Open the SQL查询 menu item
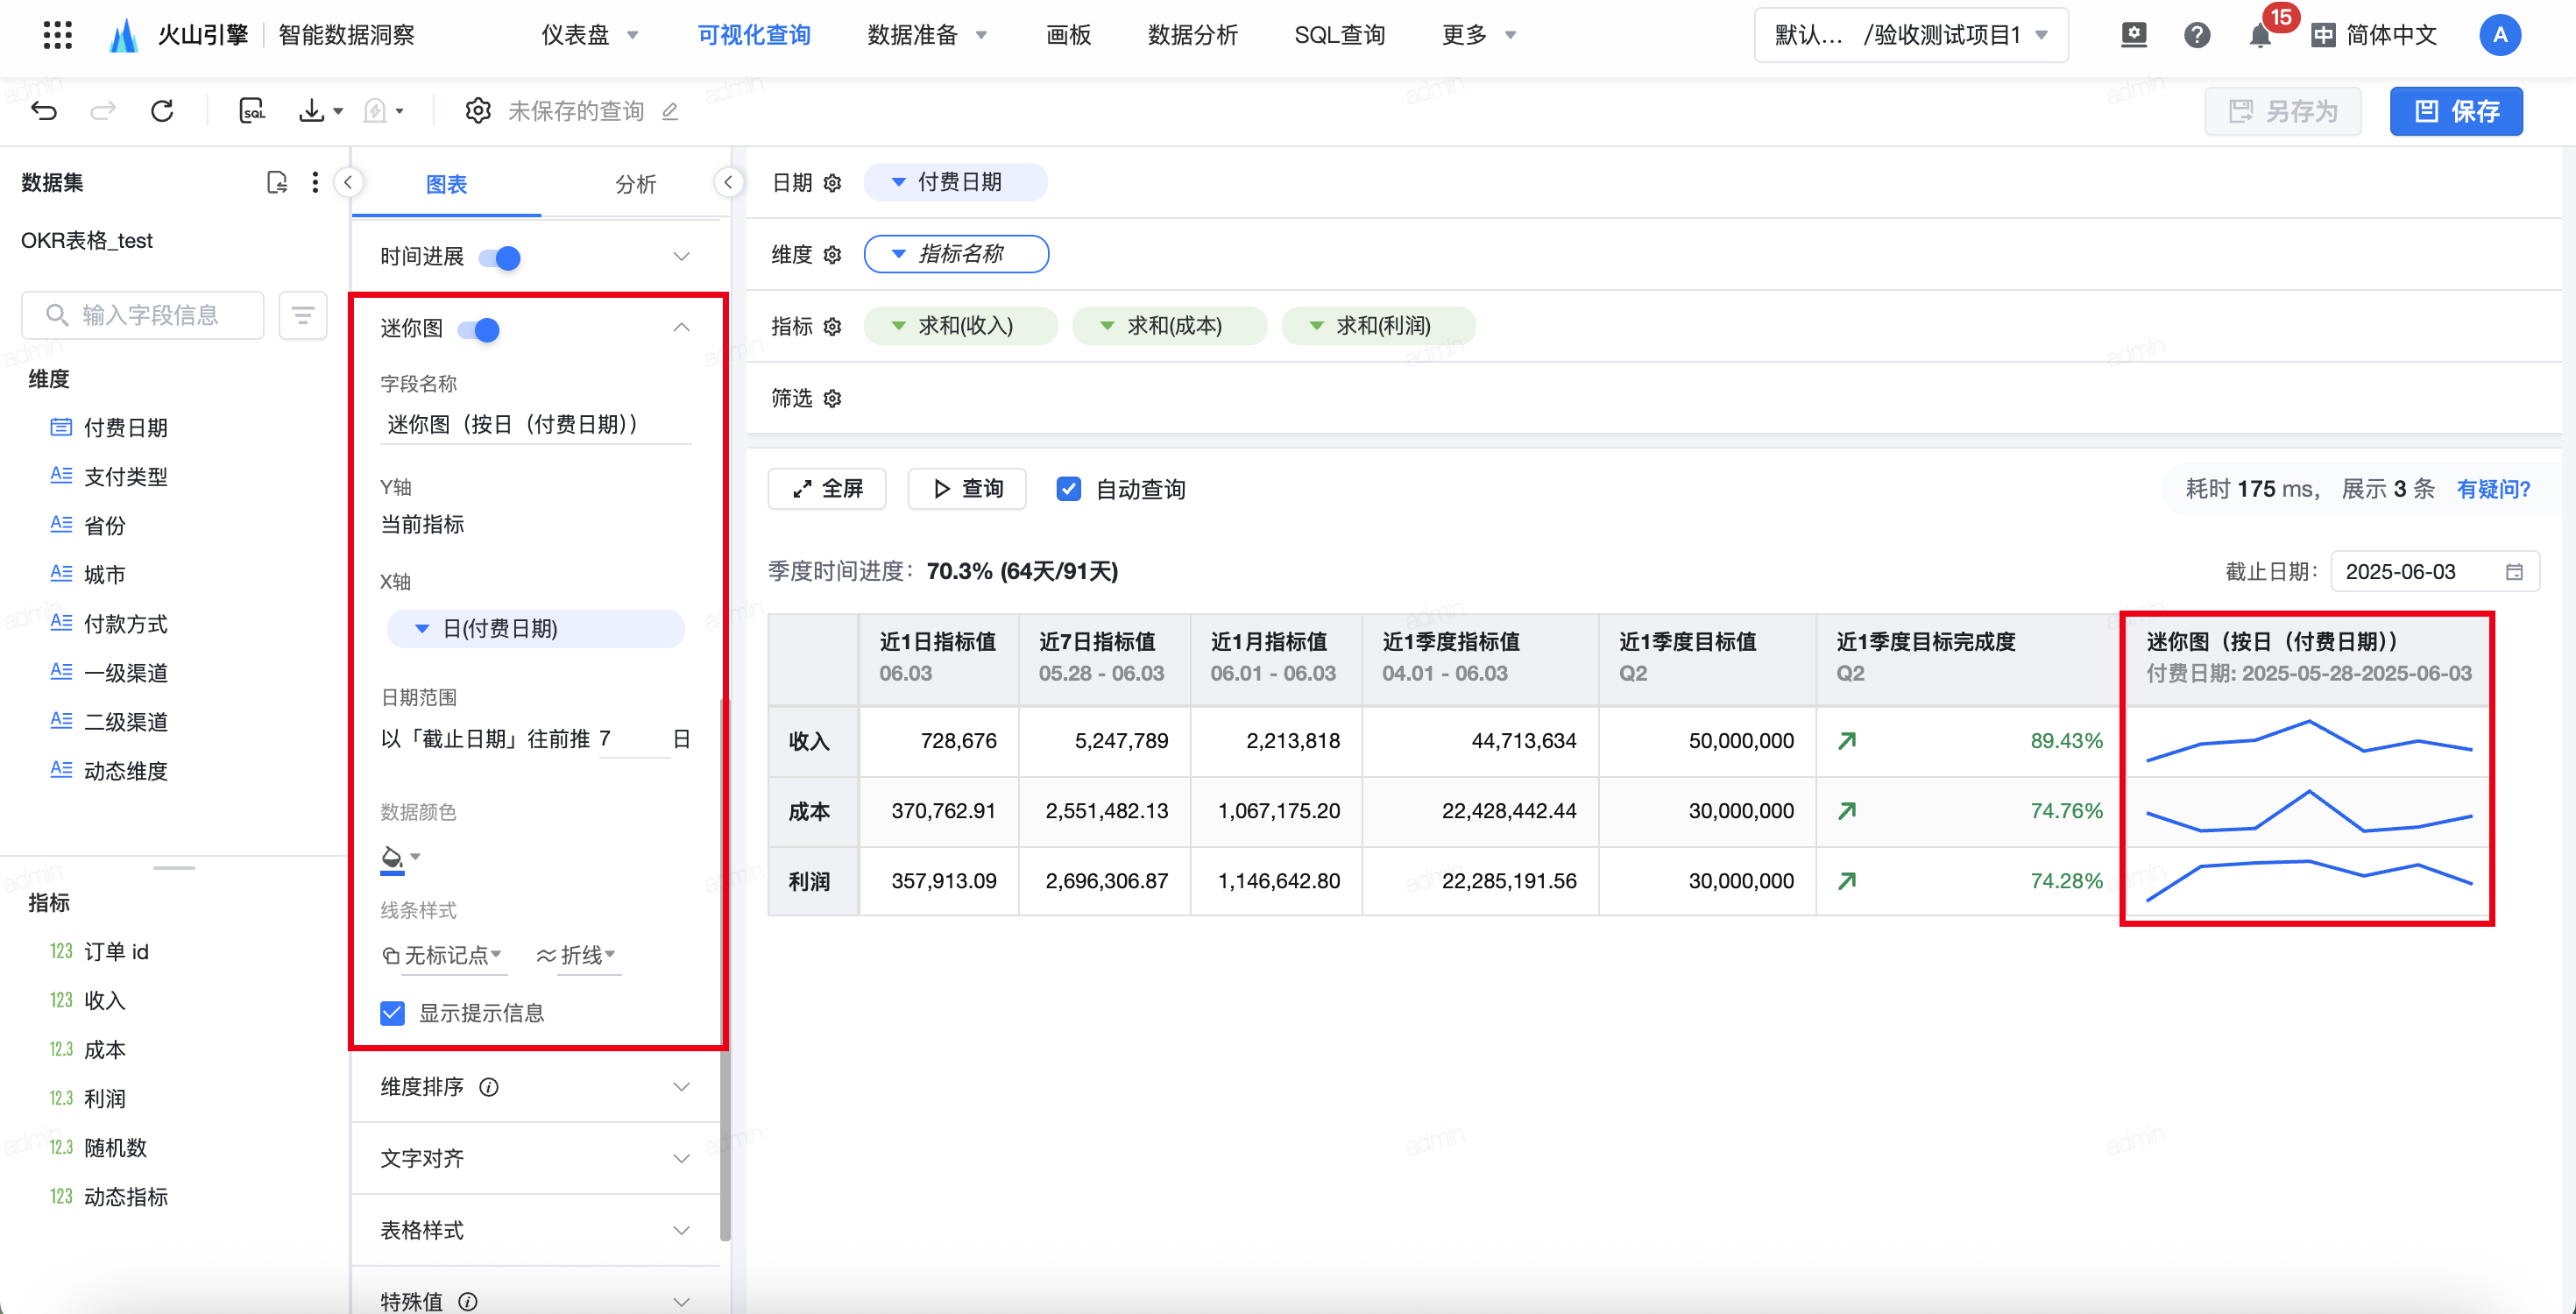 point(1339,35)
